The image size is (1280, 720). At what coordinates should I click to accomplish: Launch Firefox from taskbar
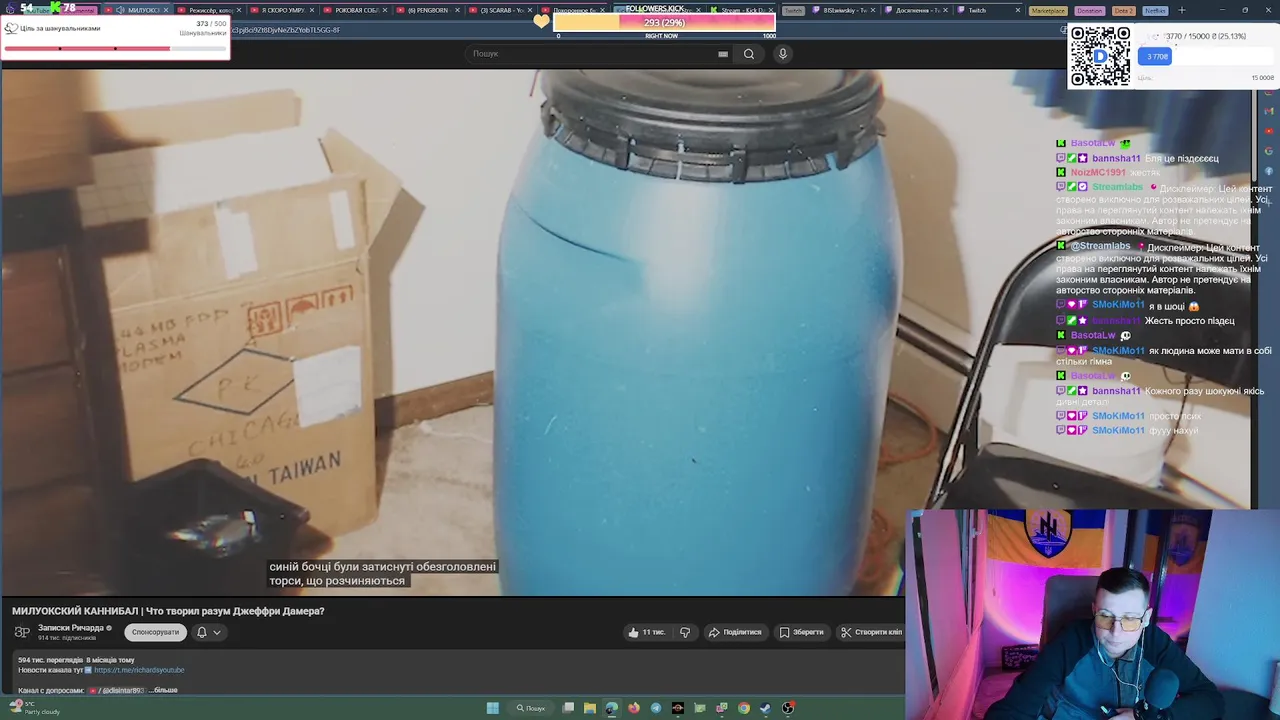tap(634, 708)
